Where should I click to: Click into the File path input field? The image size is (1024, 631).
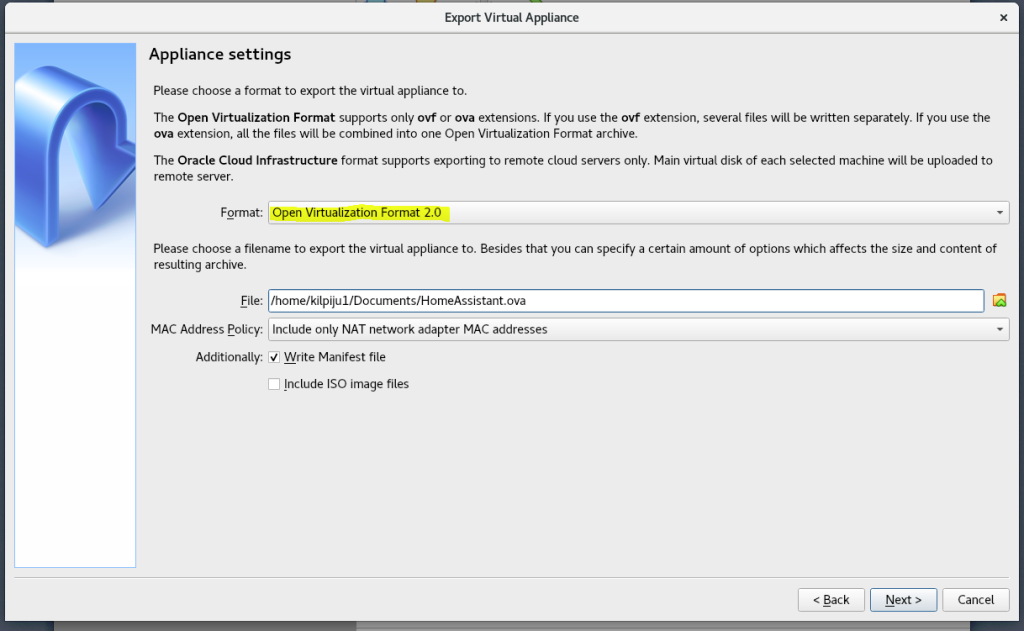(x=625, y=300)
